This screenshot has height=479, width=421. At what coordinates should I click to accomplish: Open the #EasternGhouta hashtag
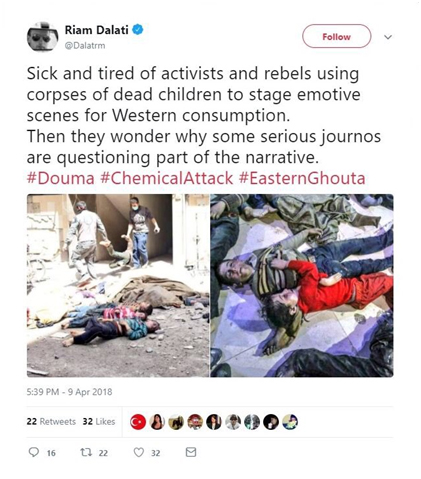tap(302, 178)
